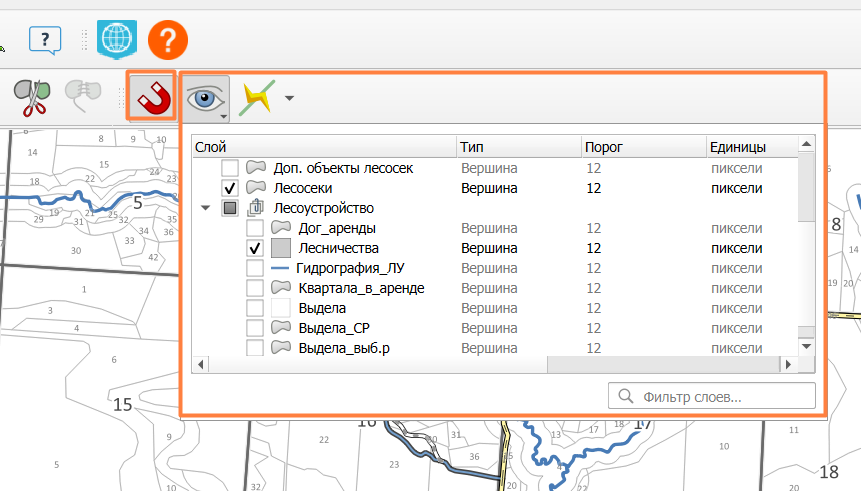The height and width of the screenshot is (491, 861).
Task: Collapse the Лесоустройство group
Action: point(205,208)
